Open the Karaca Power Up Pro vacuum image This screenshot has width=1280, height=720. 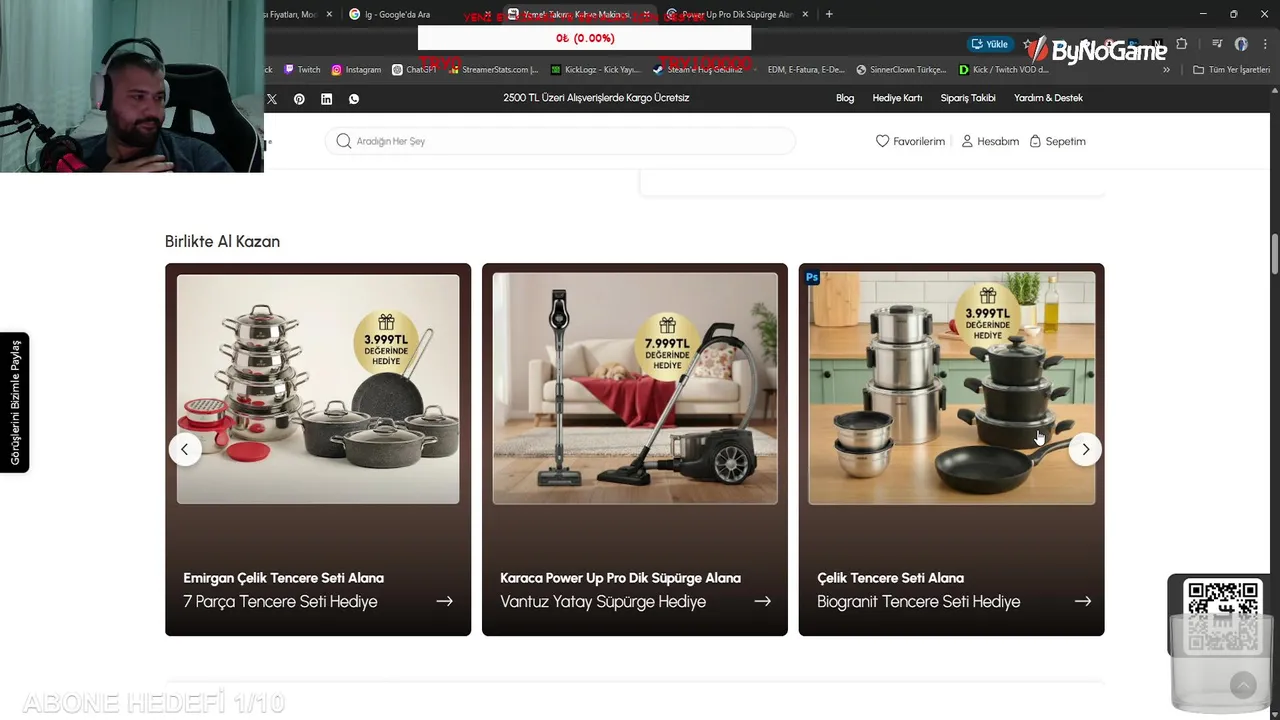point(635,389)
